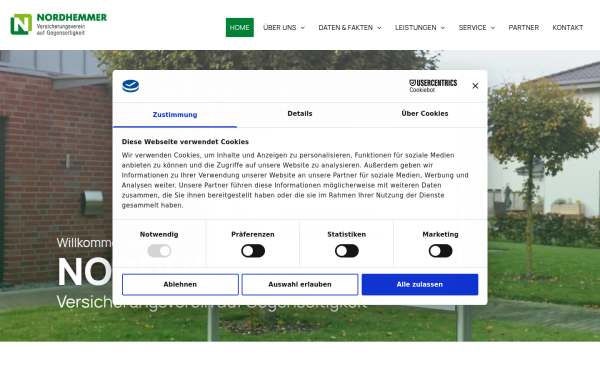Viewport: 600px width, 375px height.
Task: Open the Usercentrics Cookiebot logo link
Action: (433, 86)
